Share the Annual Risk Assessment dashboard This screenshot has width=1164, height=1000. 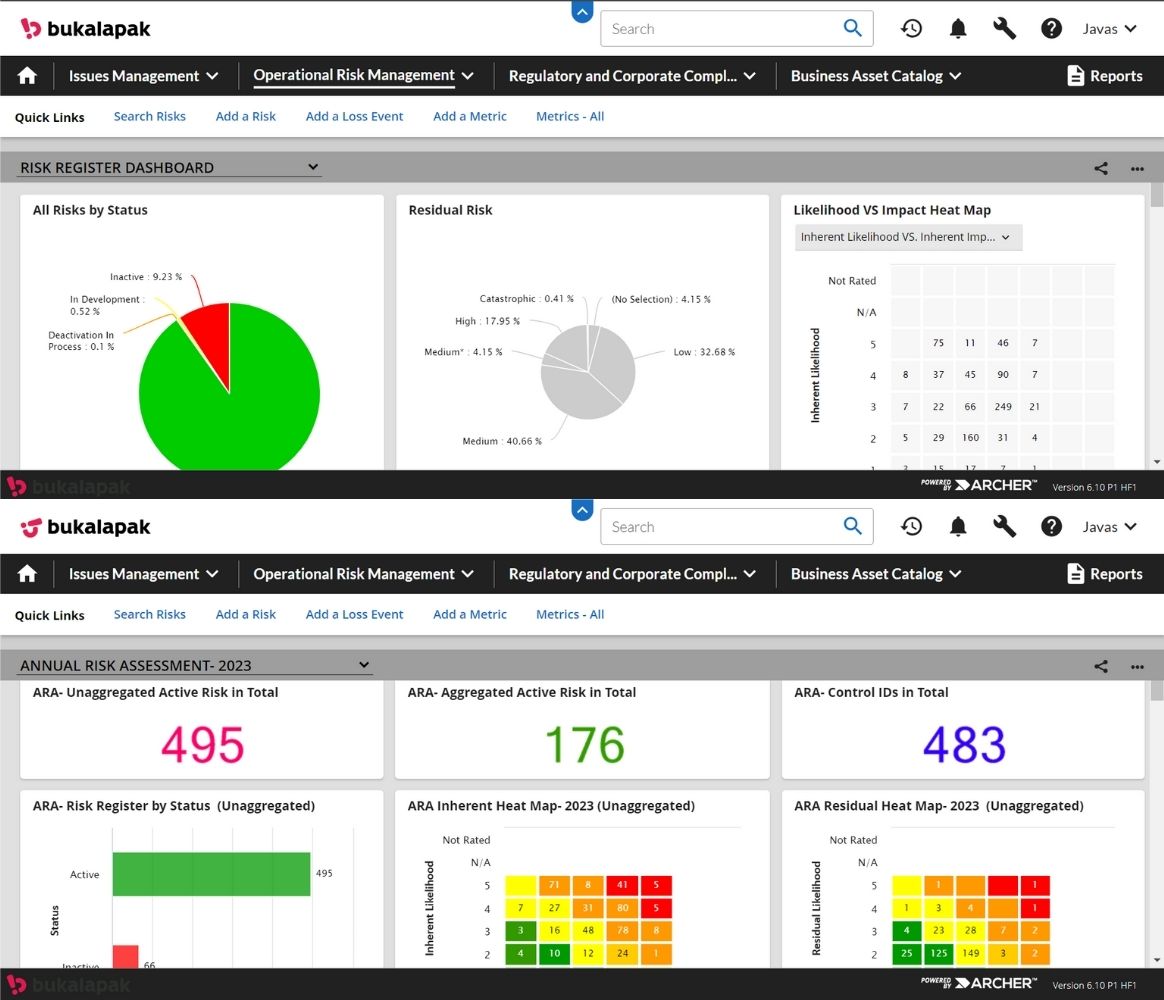1101,667
